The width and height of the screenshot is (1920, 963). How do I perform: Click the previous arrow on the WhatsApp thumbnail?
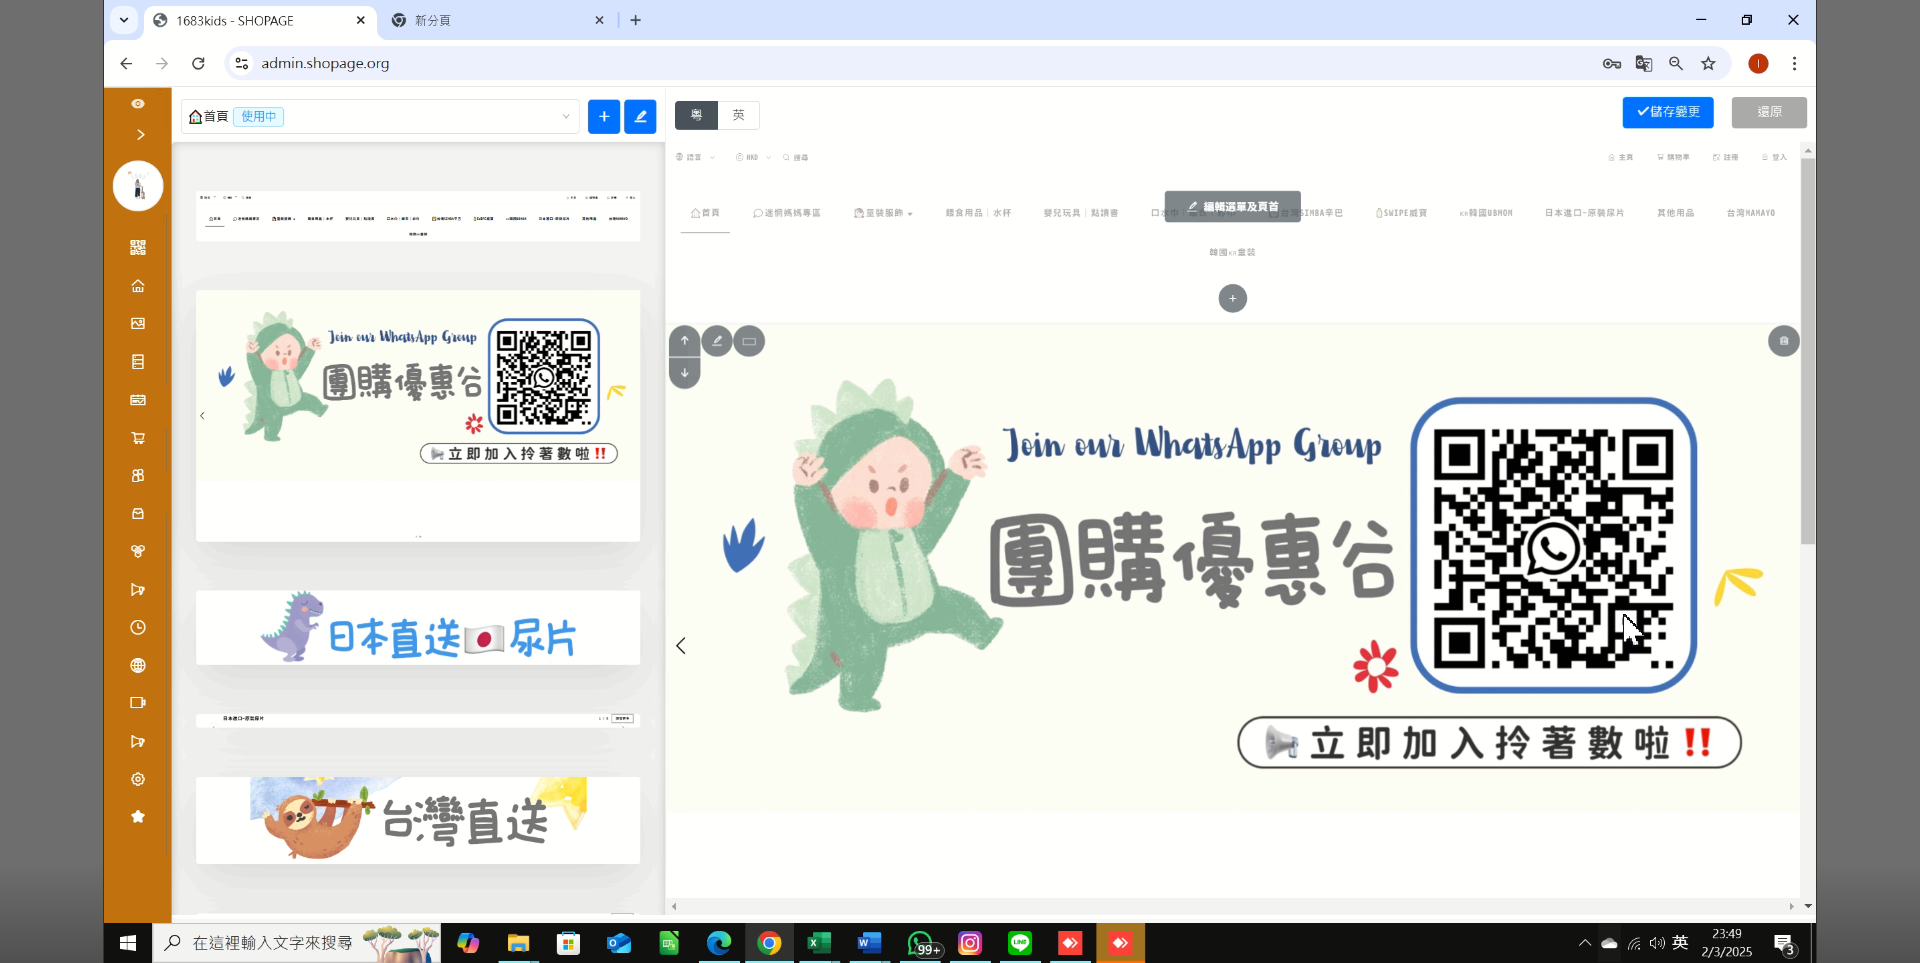203,416
